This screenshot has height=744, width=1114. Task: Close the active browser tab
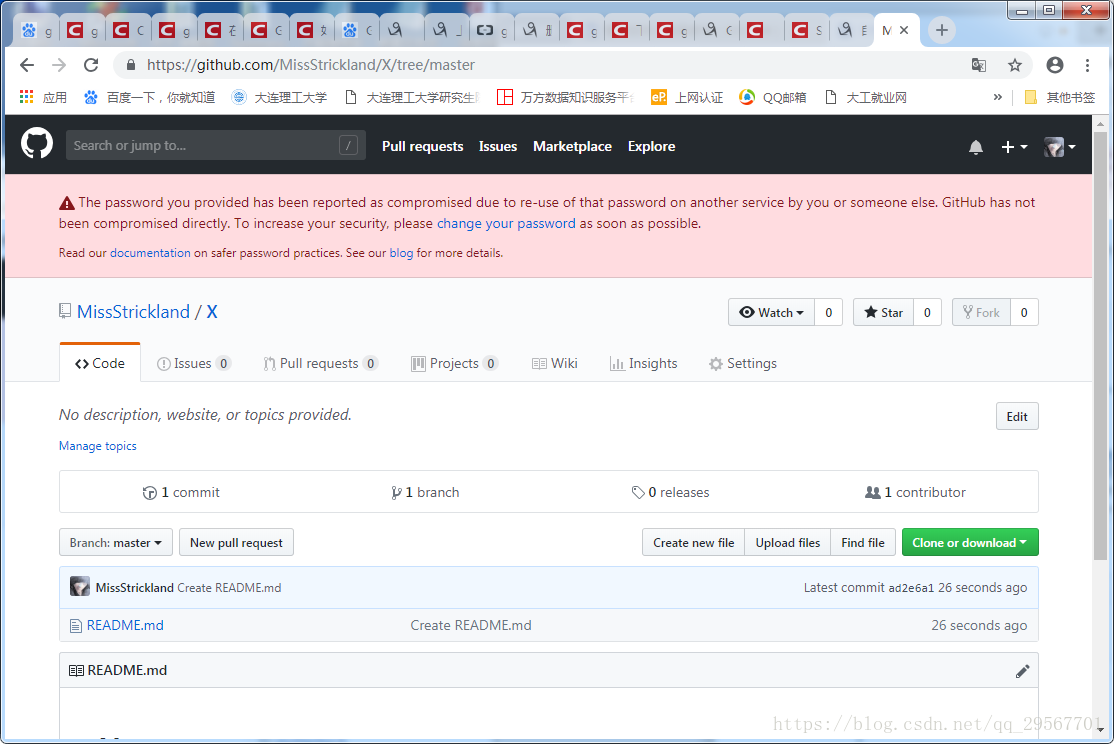(x=904, y=31)
